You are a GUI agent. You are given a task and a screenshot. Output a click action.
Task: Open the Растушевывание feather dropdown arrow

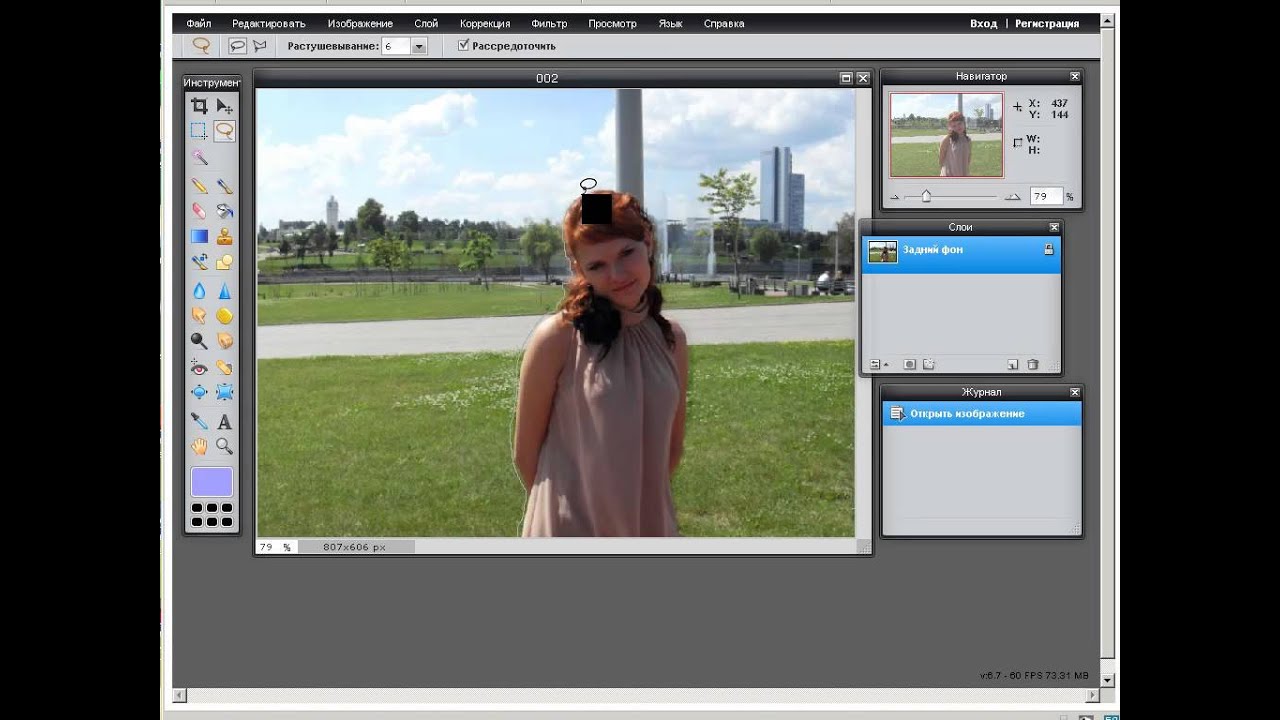(x=419, y=46)
